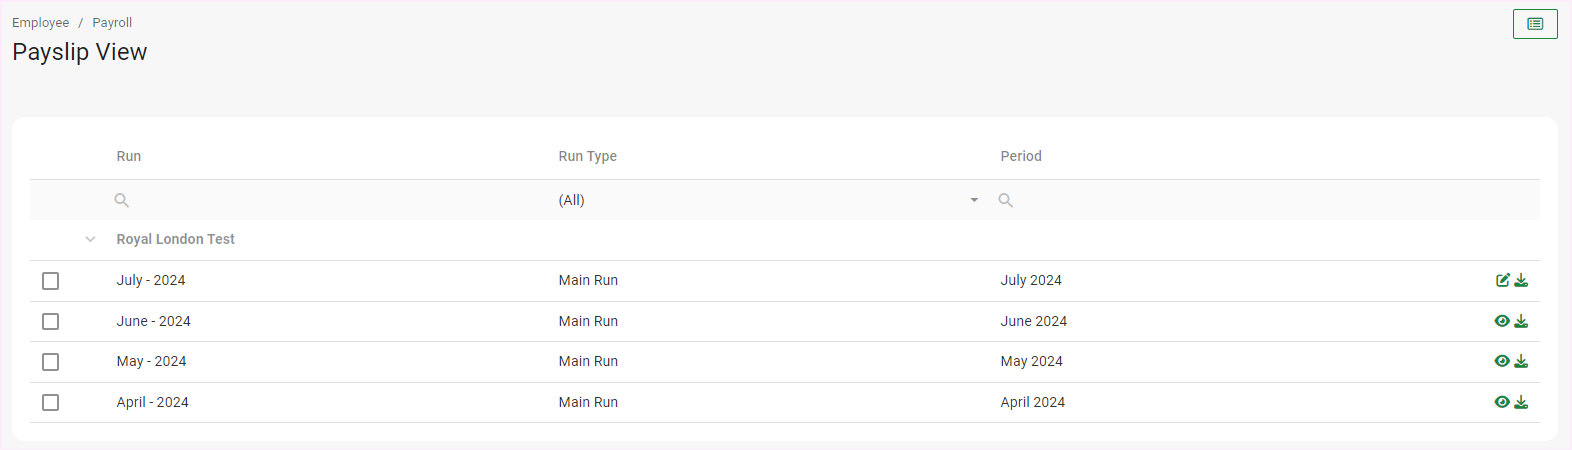Download the July 2024 payslip
Screen dimensions: 1572x450
coord(1521,281)
